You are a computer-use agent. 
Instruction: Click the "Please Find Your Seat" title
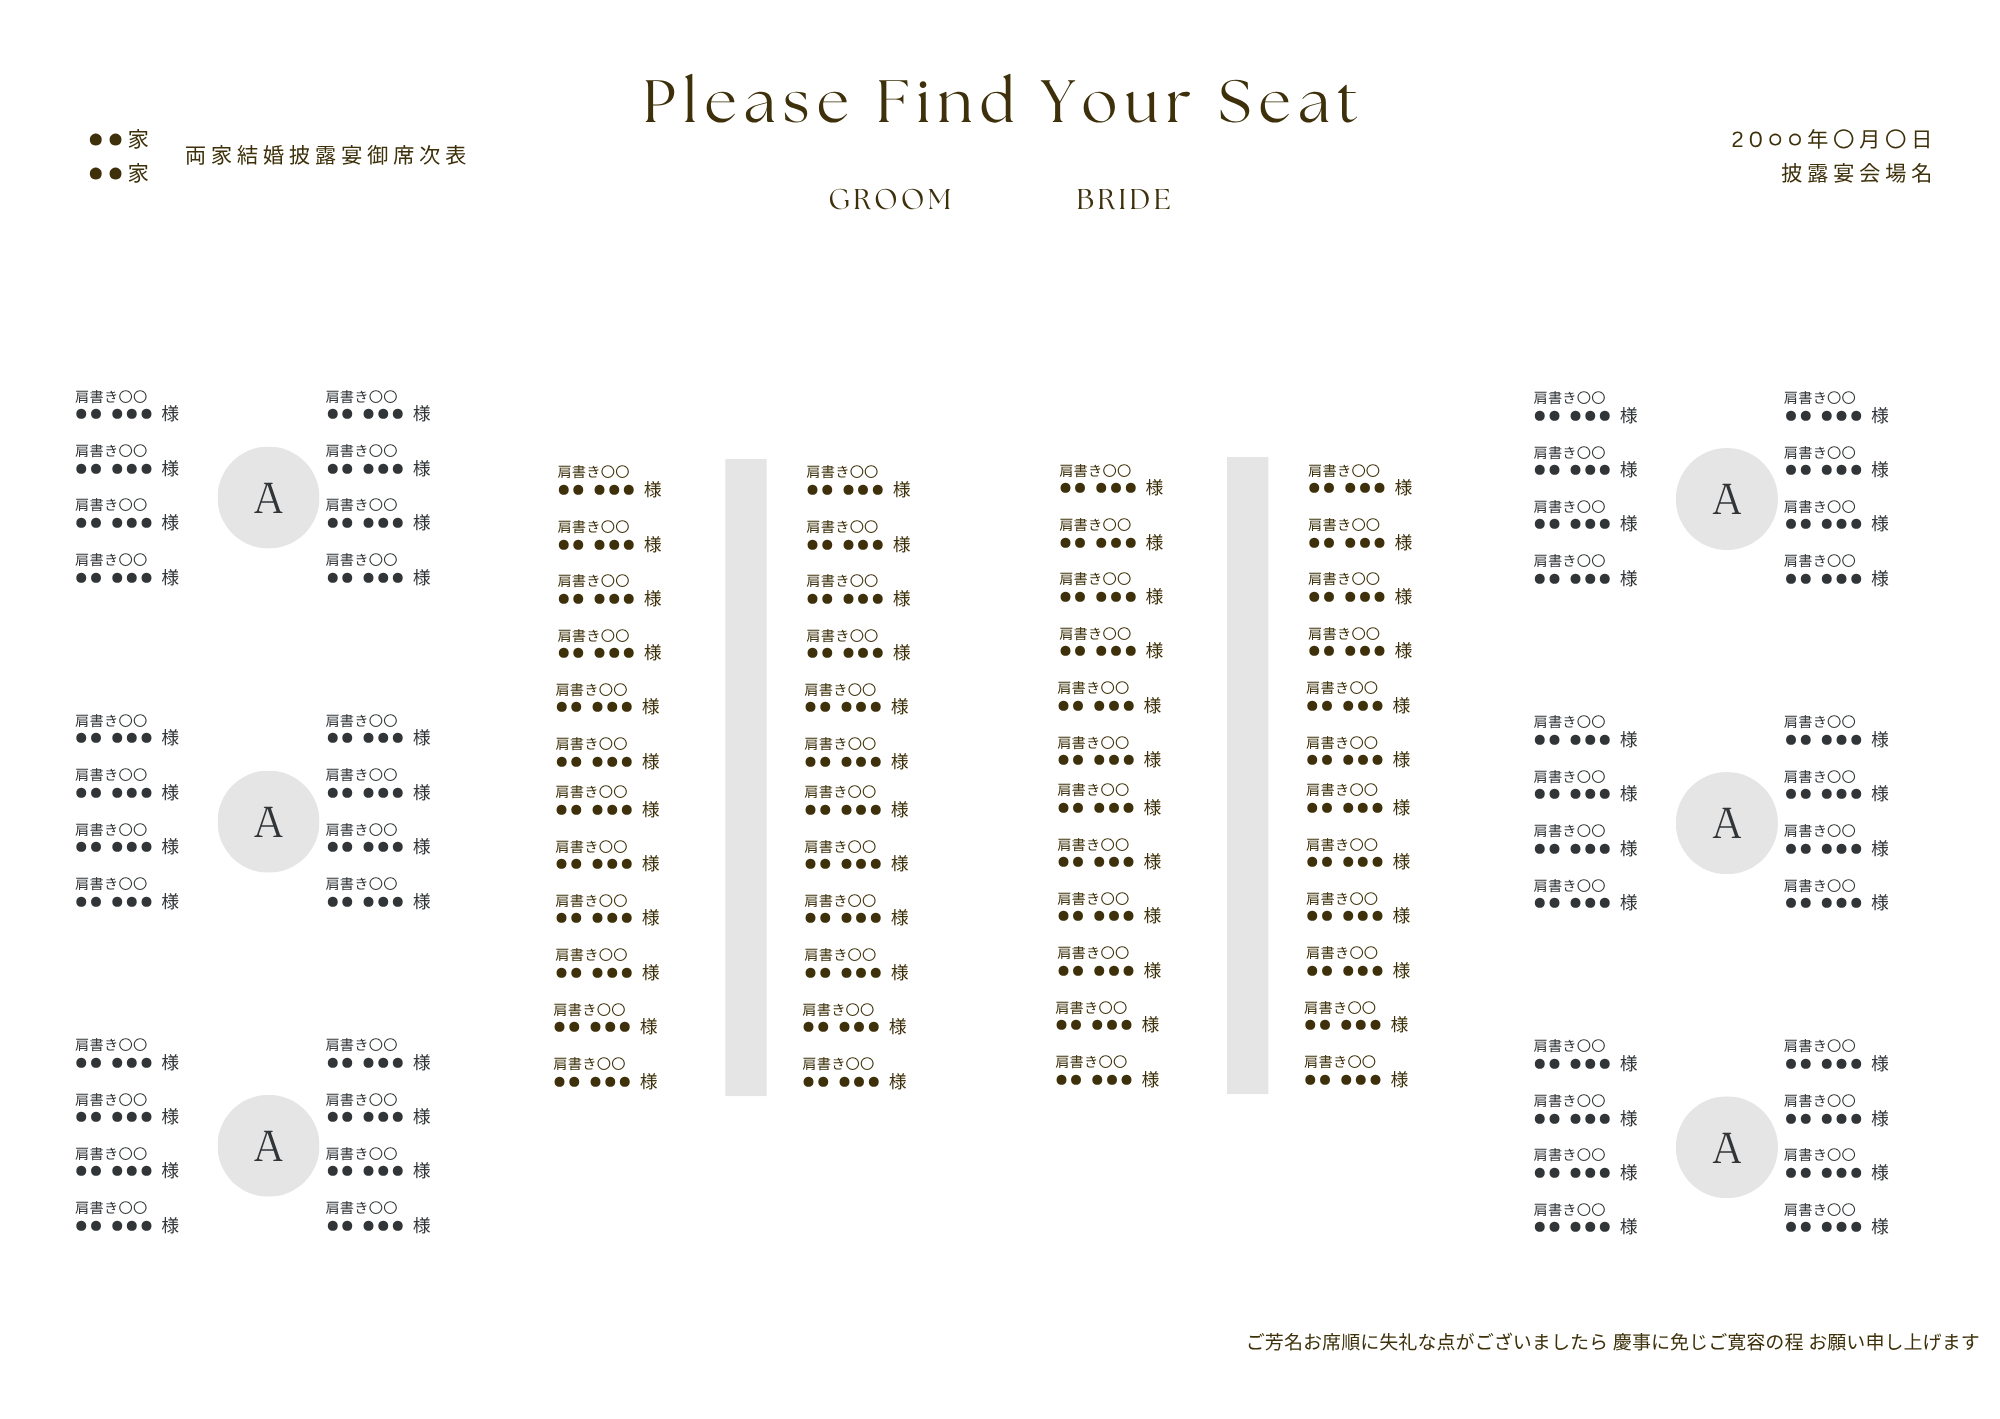pyautogui.click(x=1000, y=101)
